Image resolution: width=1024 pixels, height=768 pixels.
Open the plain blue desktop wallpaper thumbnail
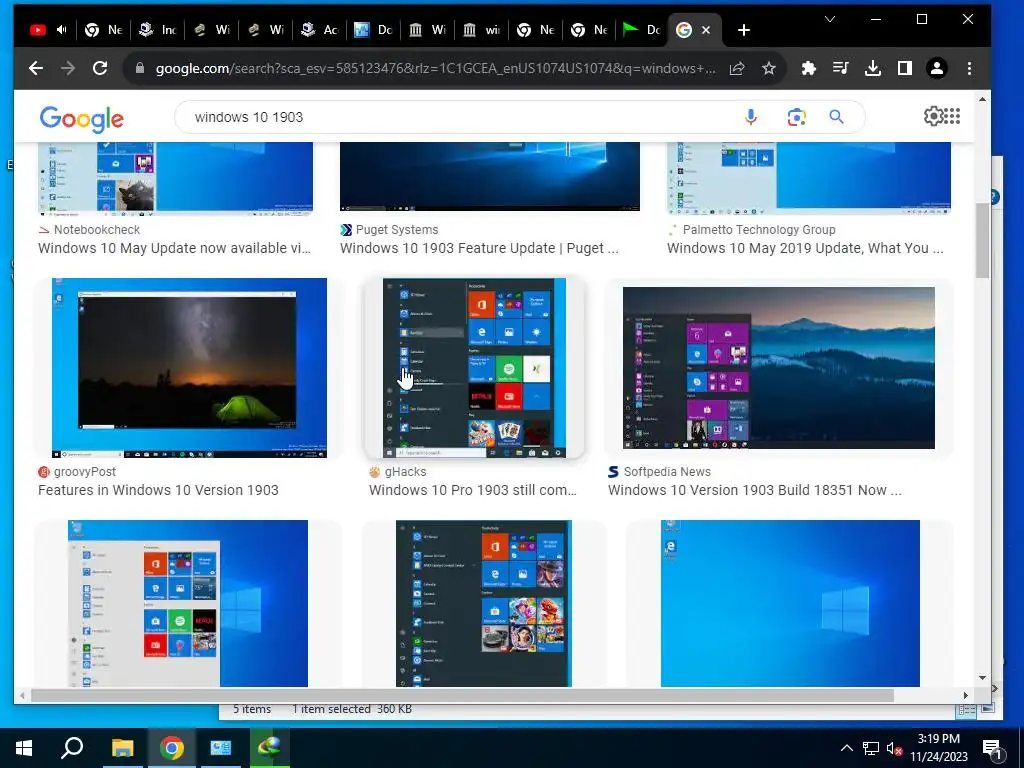(x=790, y=603)
